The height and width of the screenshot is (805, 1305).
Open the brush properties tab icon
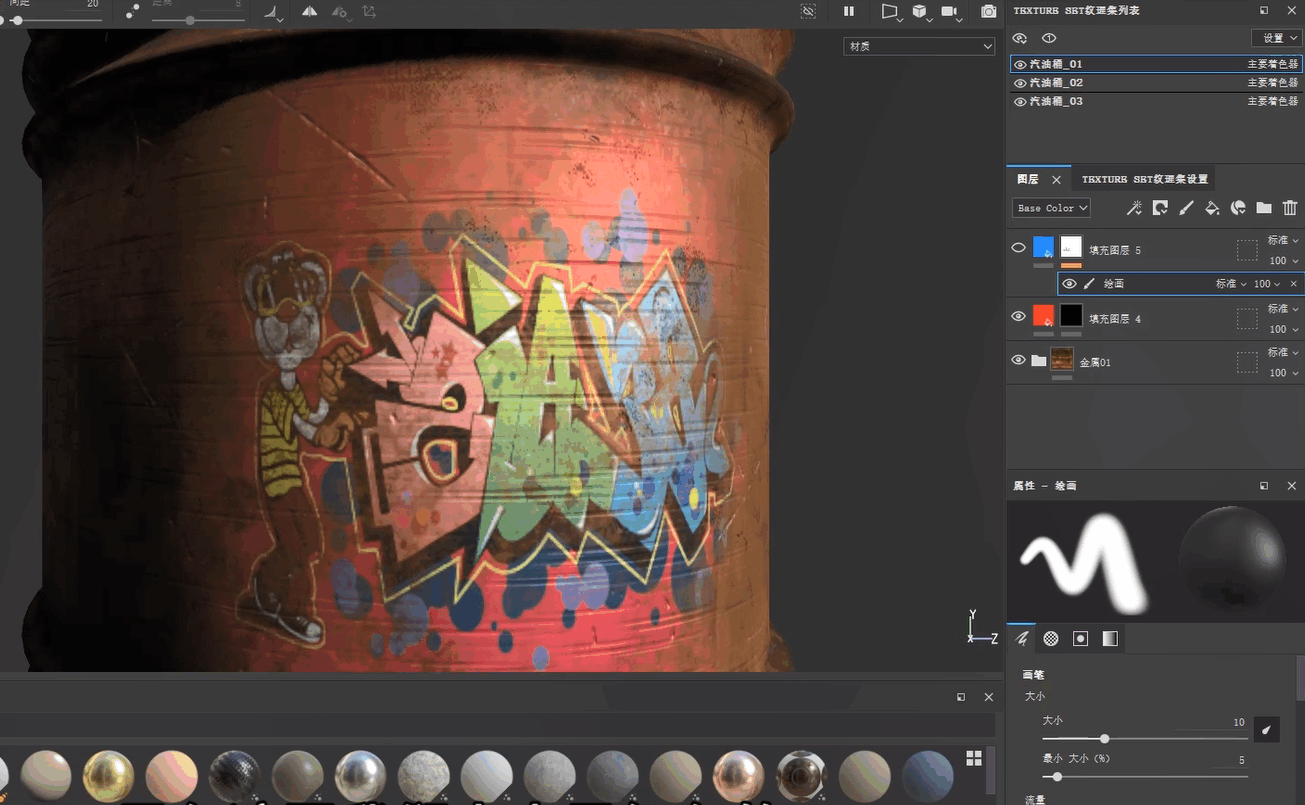[1022, 638]
